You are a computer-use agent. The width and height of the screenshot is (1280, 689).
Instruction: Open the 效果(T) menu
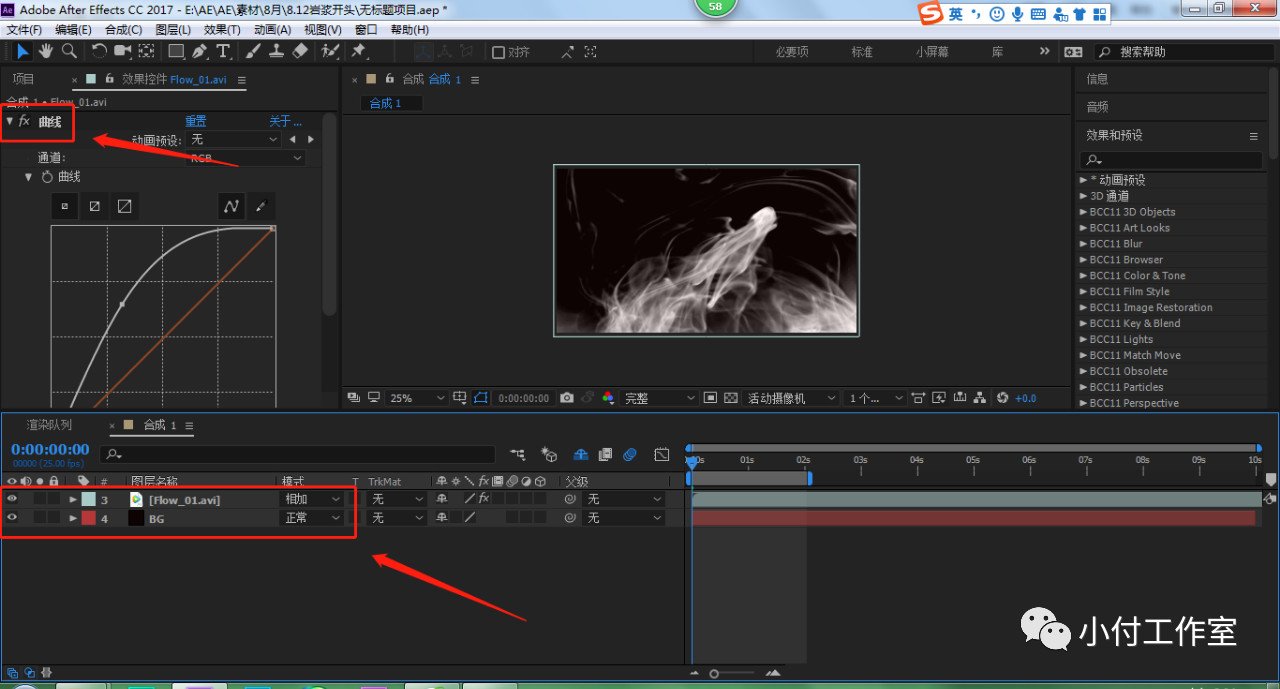(222, 30)
